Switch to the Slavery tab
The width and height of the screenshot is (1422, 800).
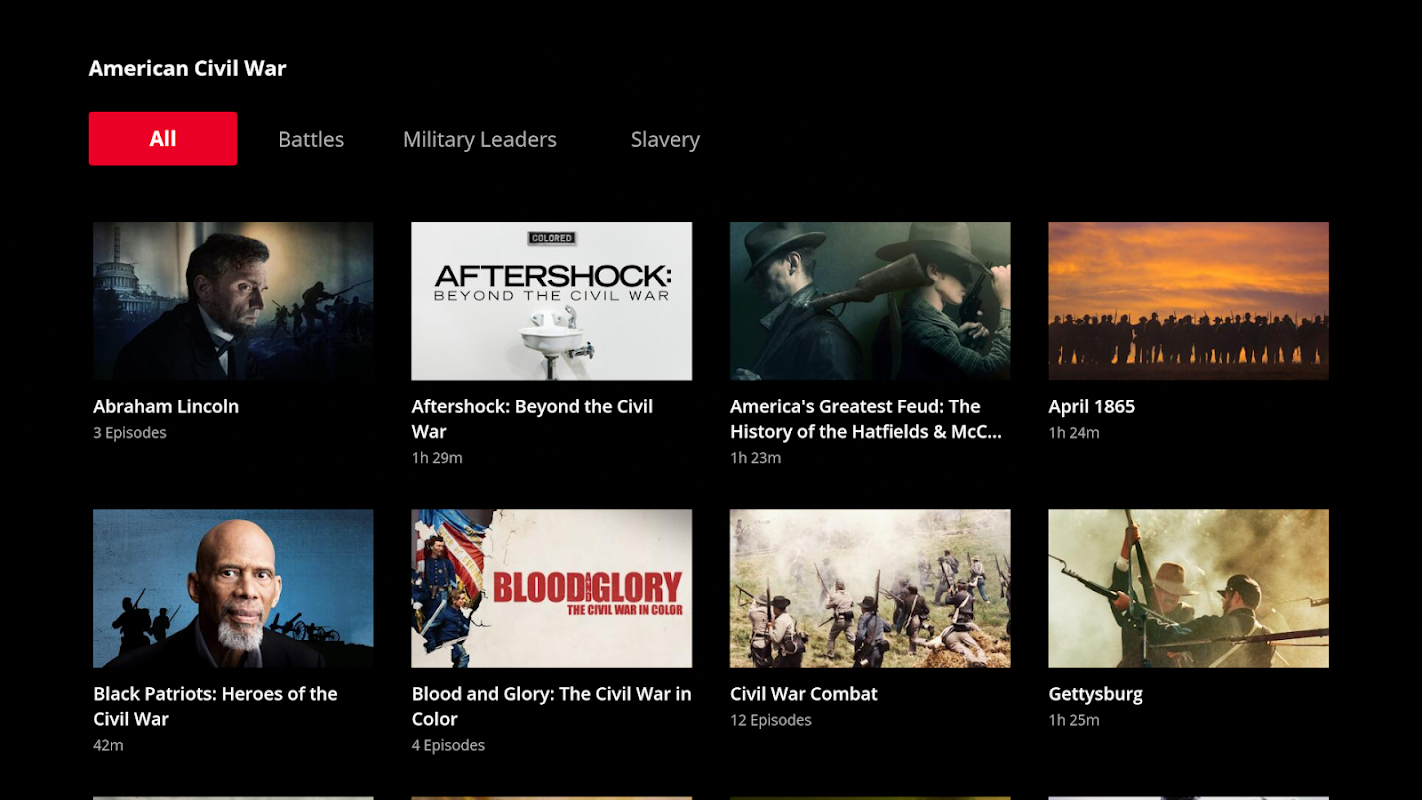665,139
